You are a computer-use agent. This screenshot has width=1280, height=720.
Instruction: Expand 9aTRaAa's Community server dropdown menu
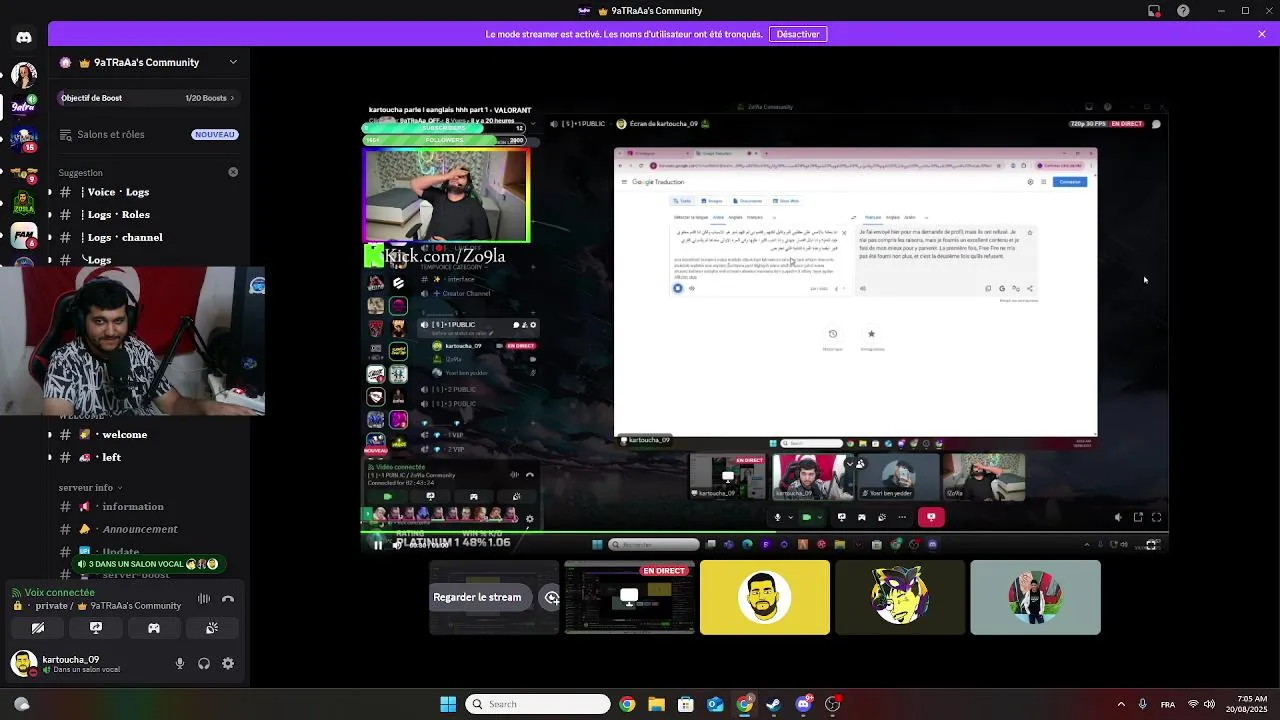[x=233, y=62]
